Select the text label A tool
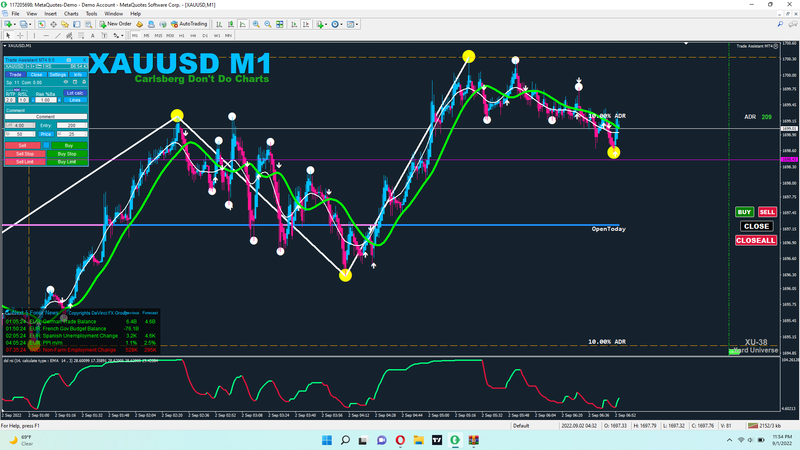 (x=92, y=36)
